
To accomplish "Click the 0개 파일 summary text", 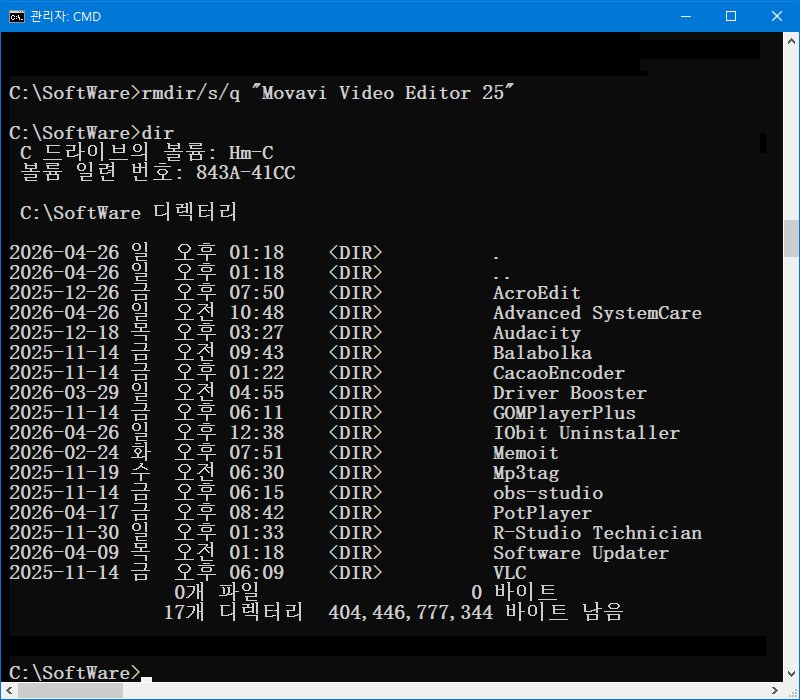I will 216,592.
